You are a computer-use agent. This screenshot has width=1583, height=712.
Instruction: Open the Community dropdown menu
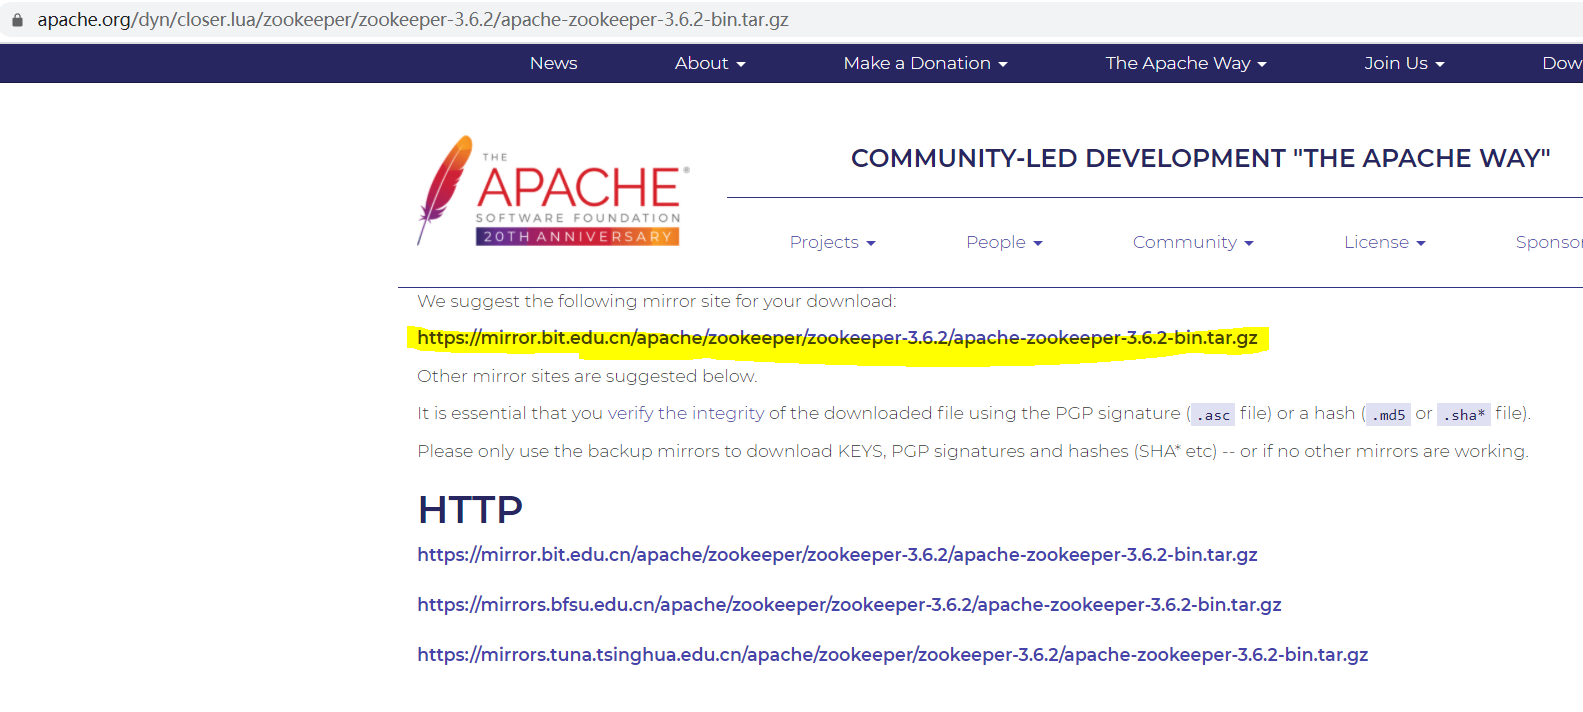click(1193, 242)
